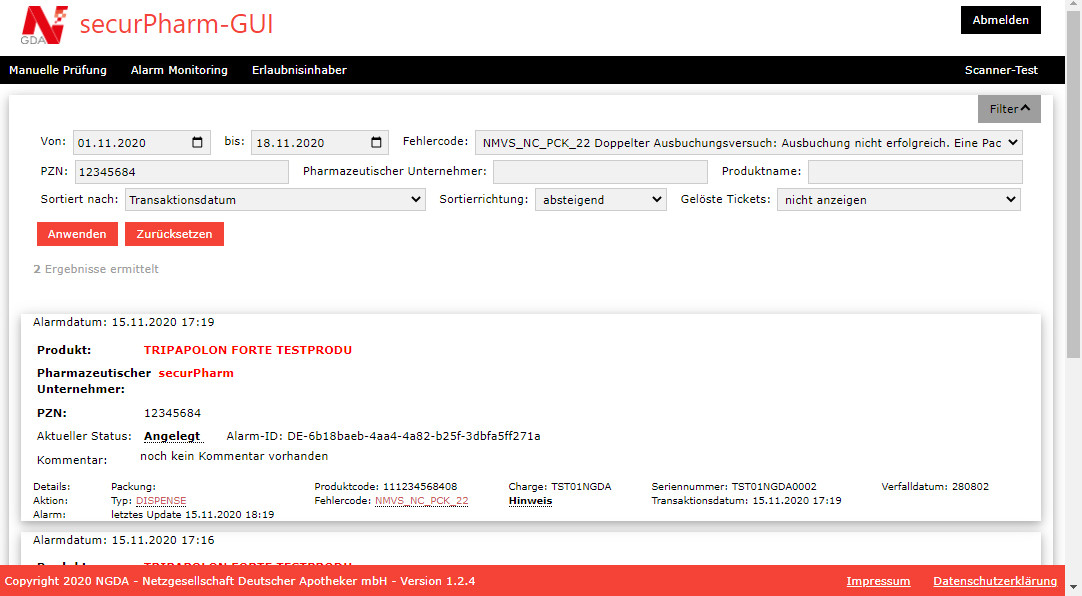Viewport: 1082px width, 596px height.
Task: Go to Alarm Monitoring
Action: 179,70
